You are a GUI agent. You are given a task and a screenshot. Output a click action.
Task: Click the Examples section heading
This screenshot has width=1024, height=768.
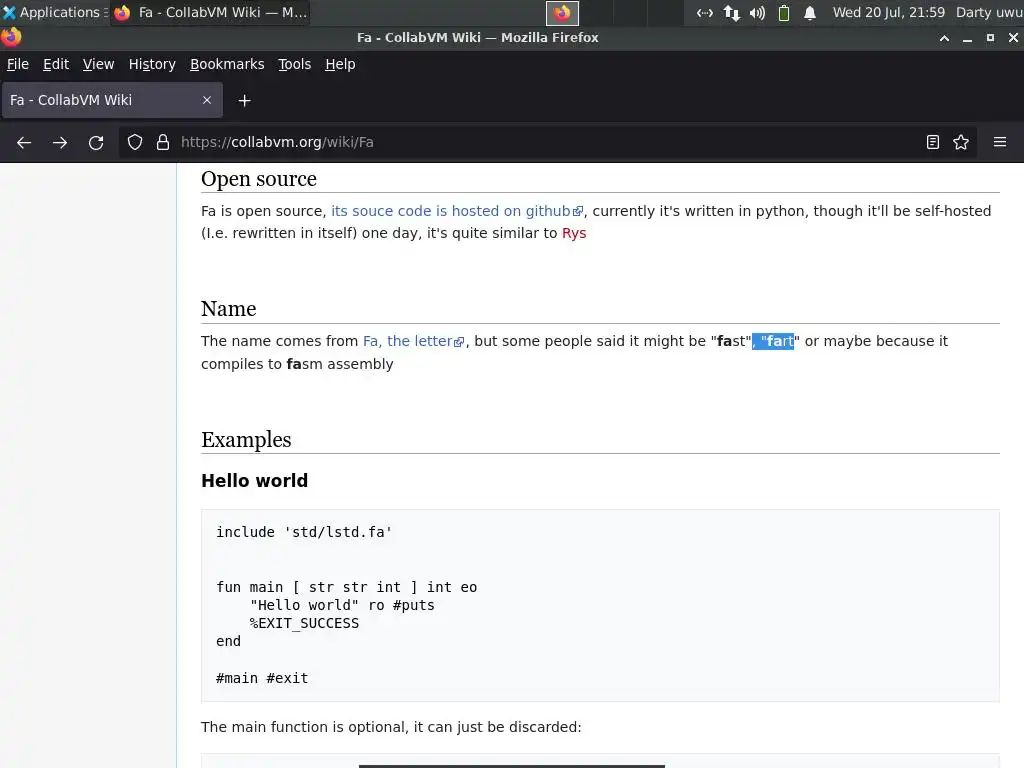click(246, 440)
